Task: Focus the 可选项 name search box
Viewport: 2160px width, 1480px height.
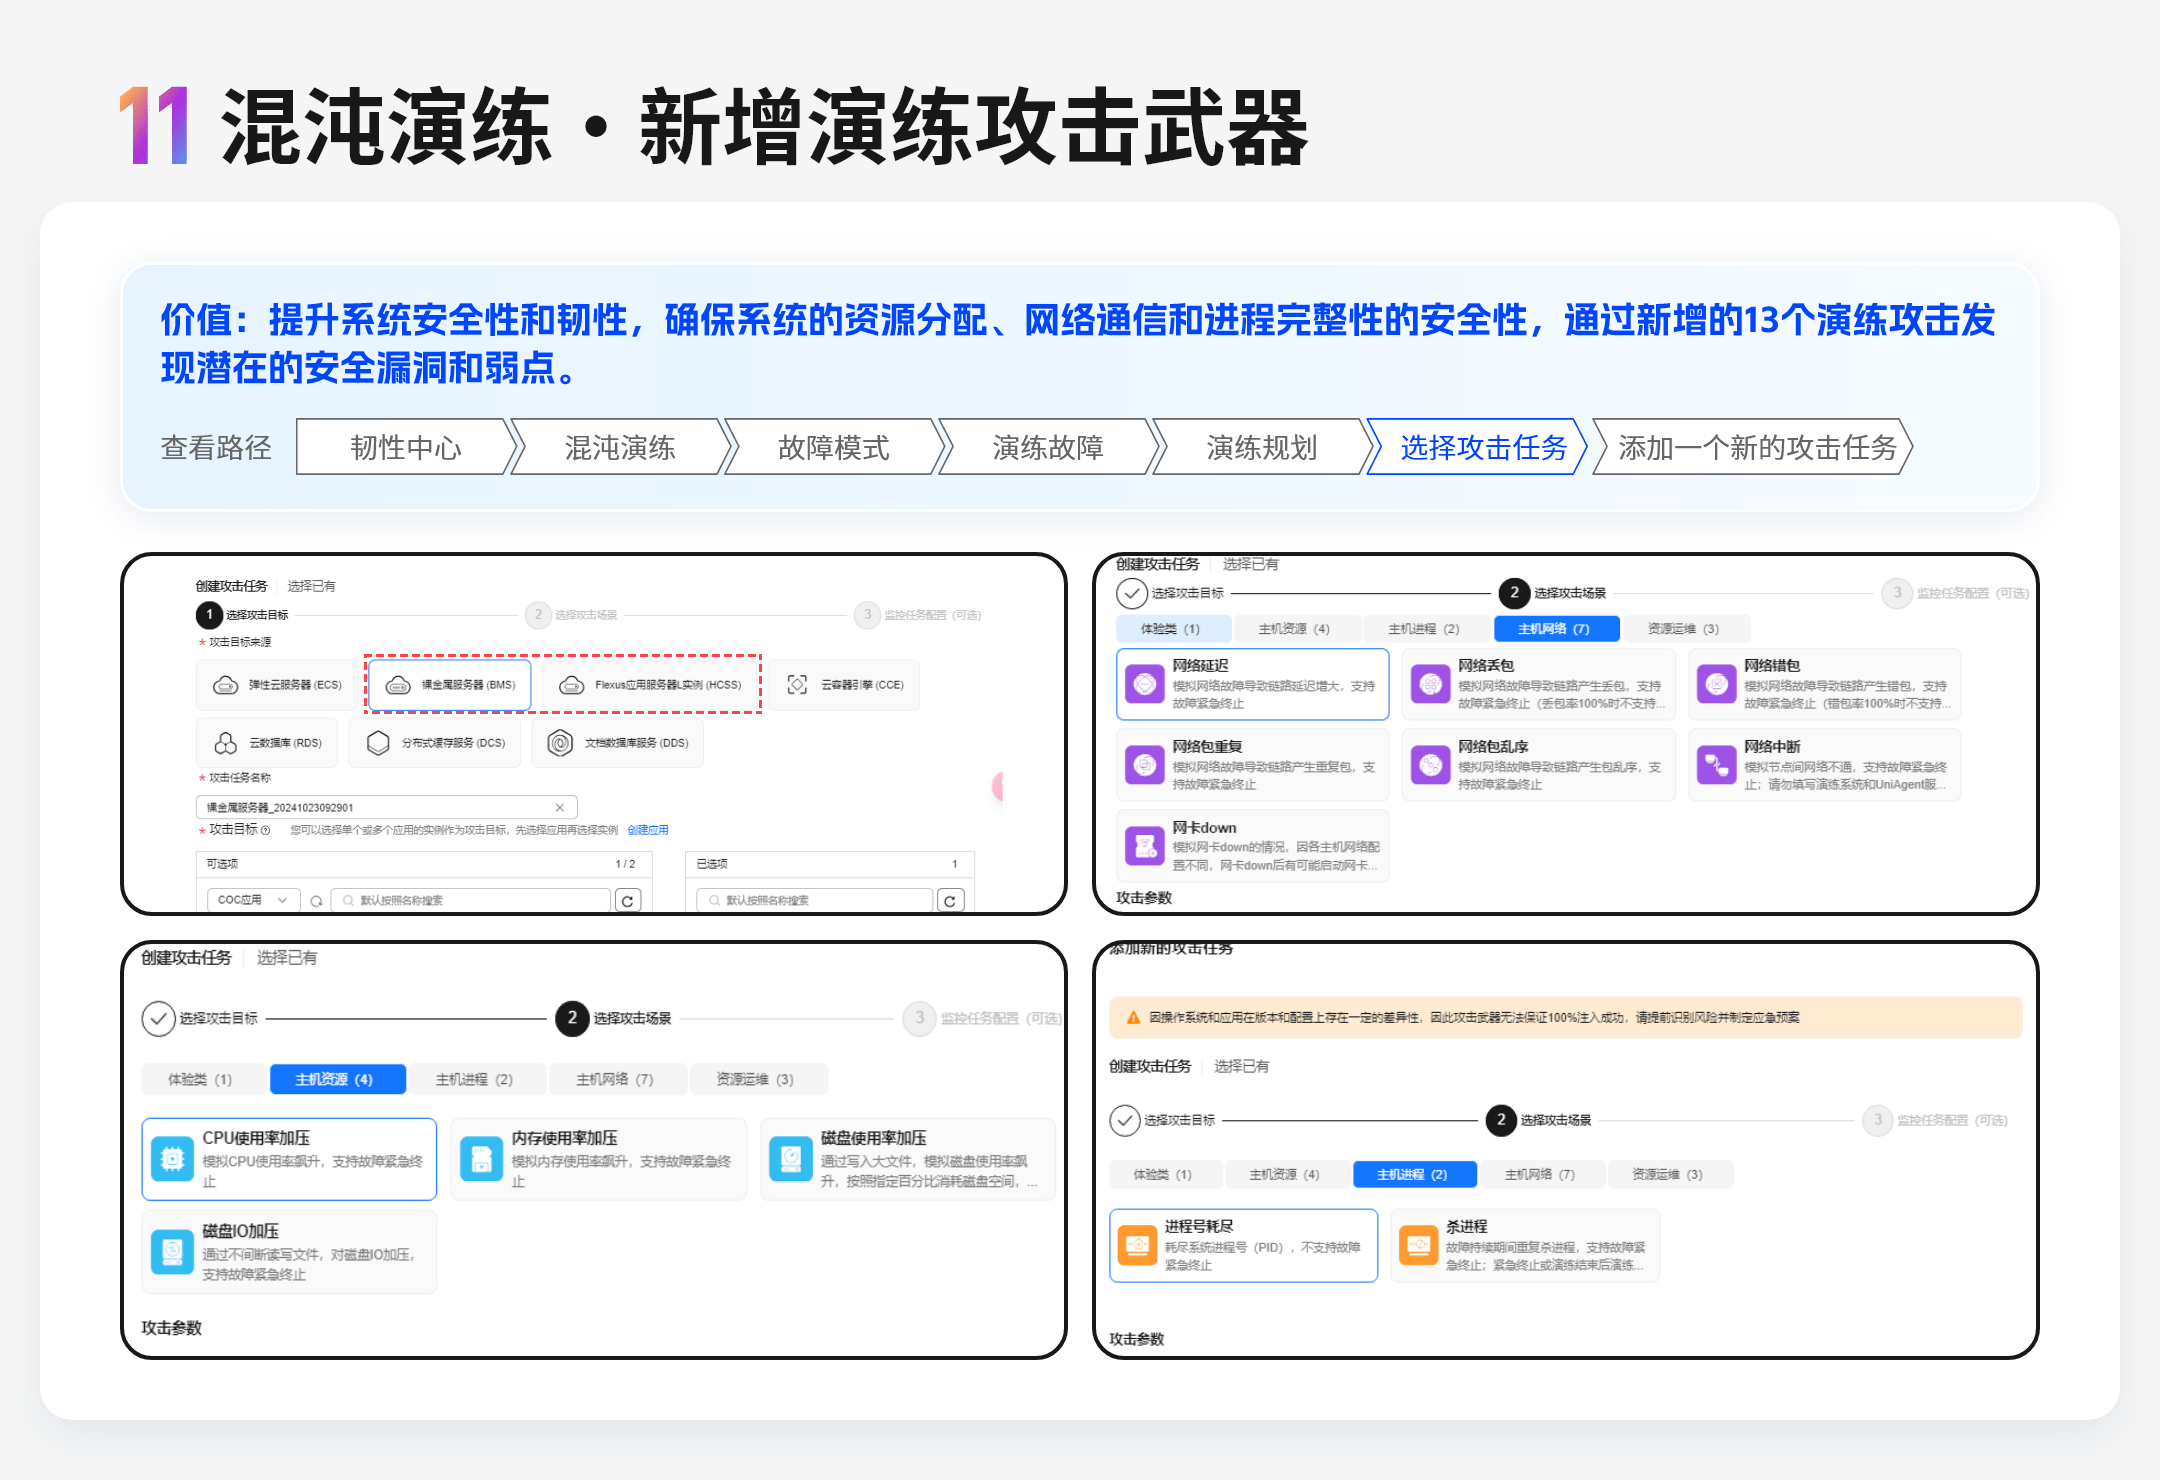Action: 470,900
